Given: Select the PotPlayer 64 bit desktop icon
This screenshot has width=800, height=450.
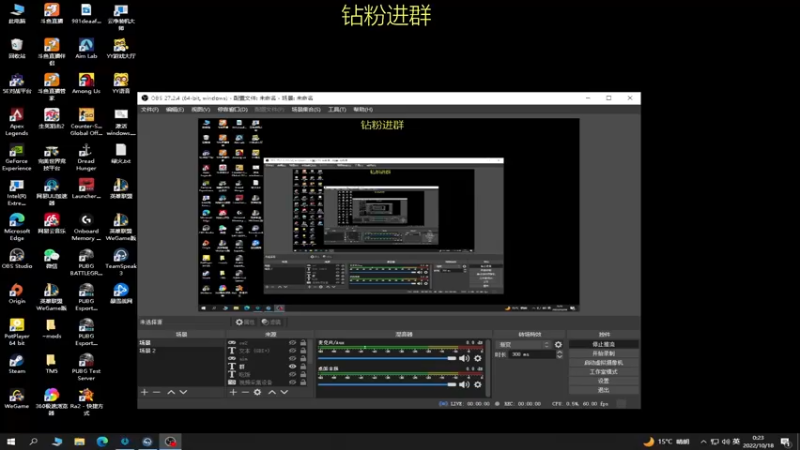Looking at the screenshot, I should click(16, 332).
